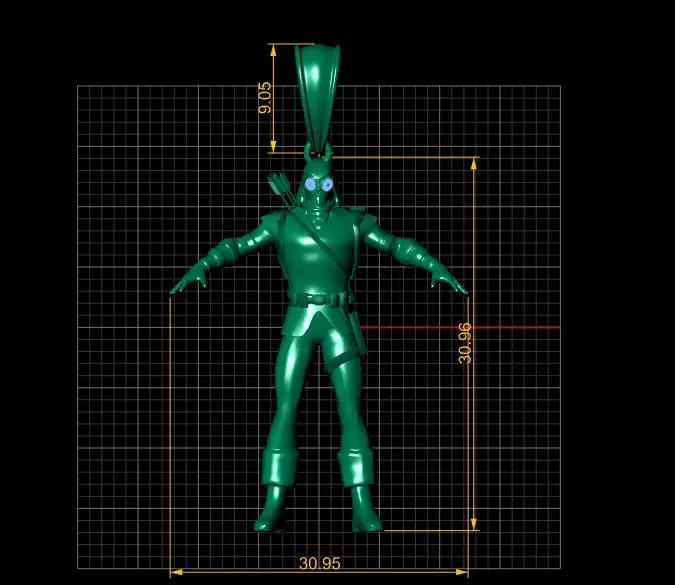Click the red horizontal axis line

point(460,327)
